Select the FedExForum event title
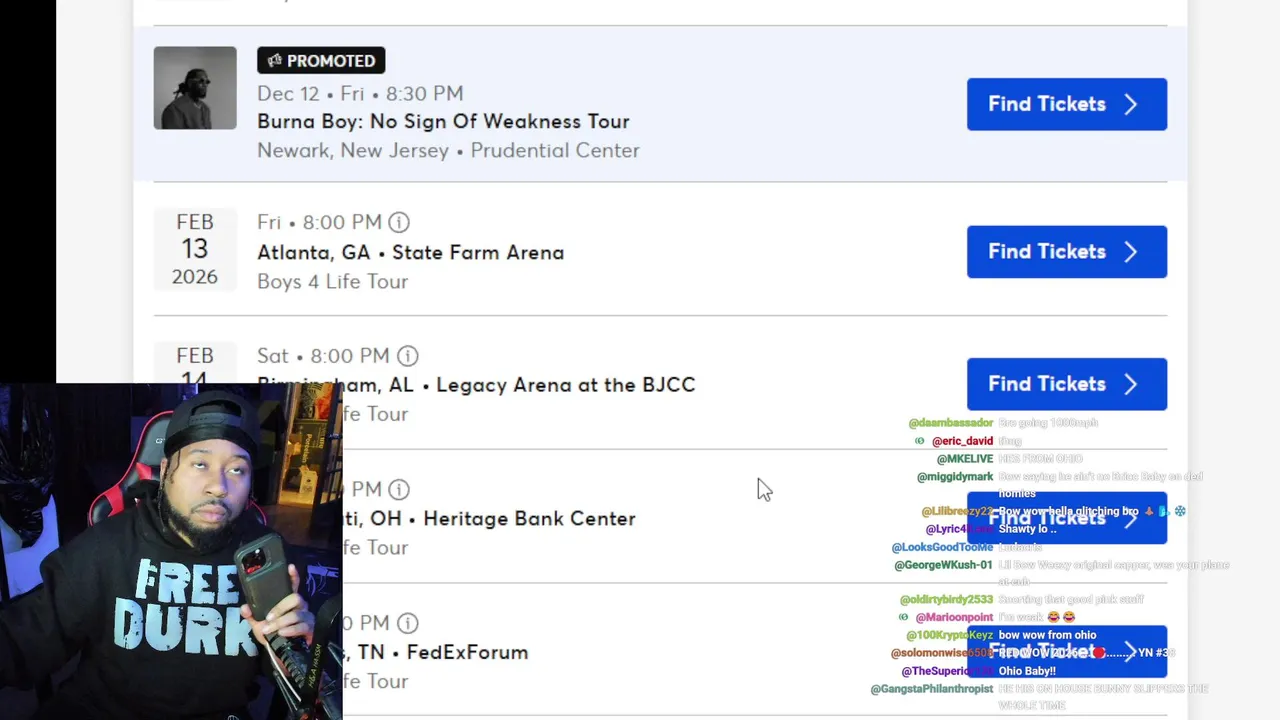Viewport: 1280px width, 720px height. pos(466,652)
